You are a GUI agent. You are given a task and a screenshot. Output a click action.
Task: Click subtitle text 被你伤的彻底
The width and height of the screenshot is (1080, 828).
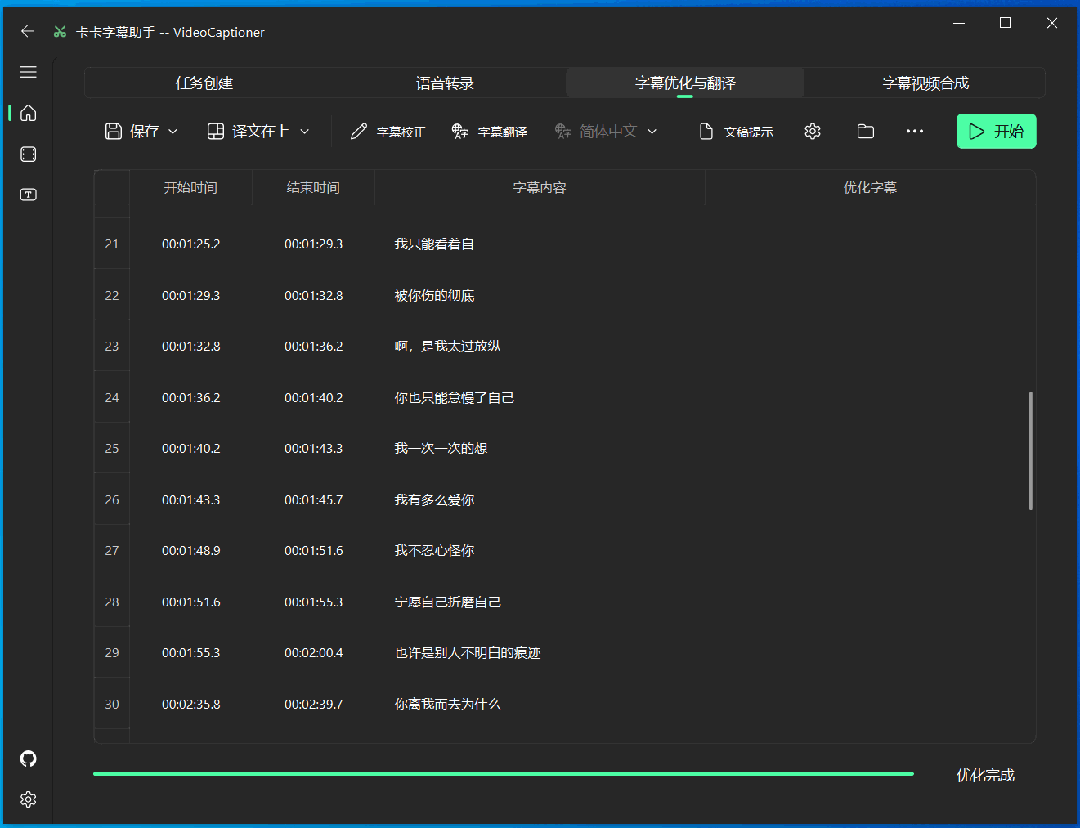pyautogui.click(x=434, y=296)
